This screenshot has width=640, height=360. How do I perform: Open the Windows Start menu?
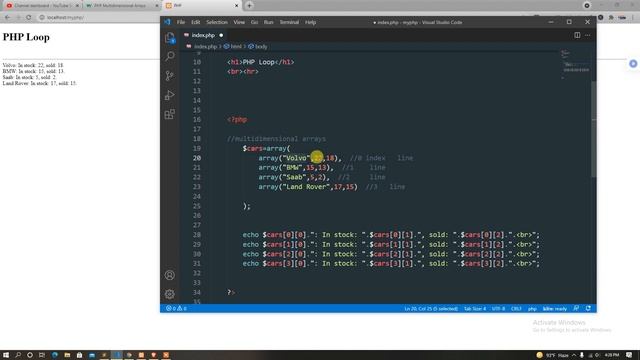click(6, 355)
